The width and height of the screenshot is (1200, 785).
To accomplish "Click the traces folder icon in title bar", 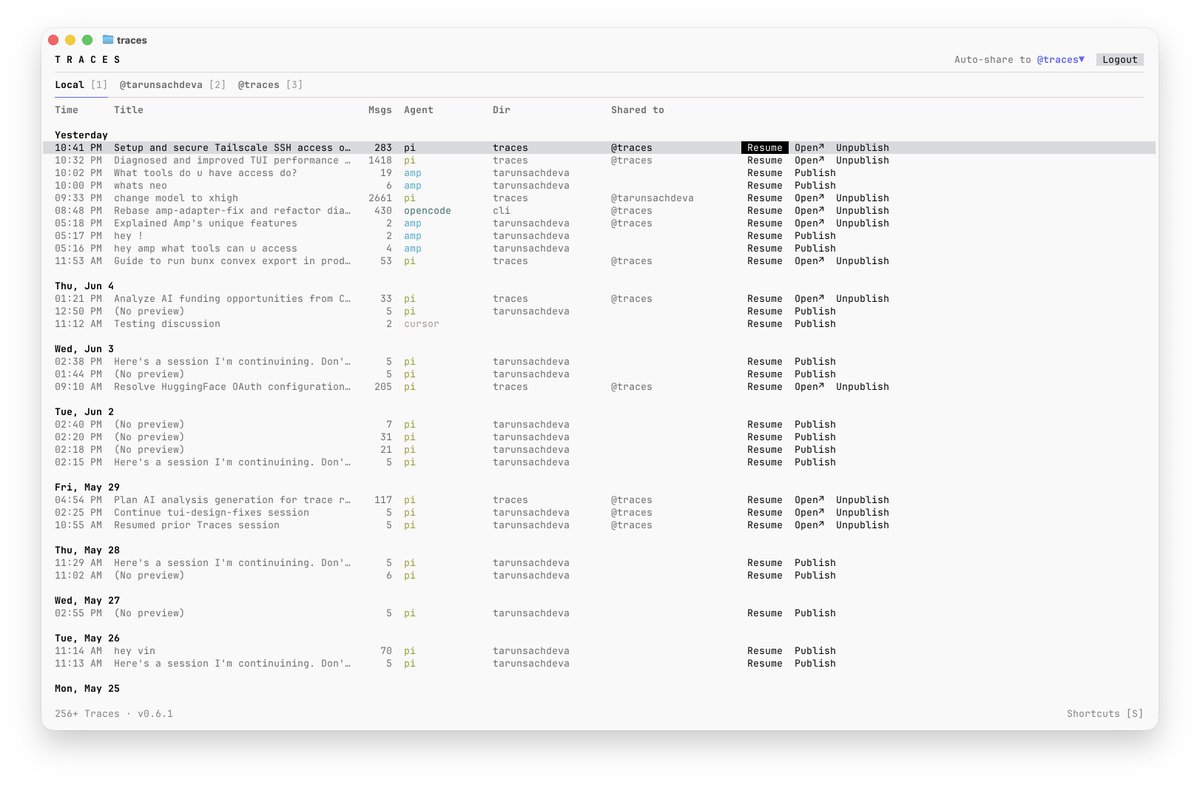I will click(108, 40).
